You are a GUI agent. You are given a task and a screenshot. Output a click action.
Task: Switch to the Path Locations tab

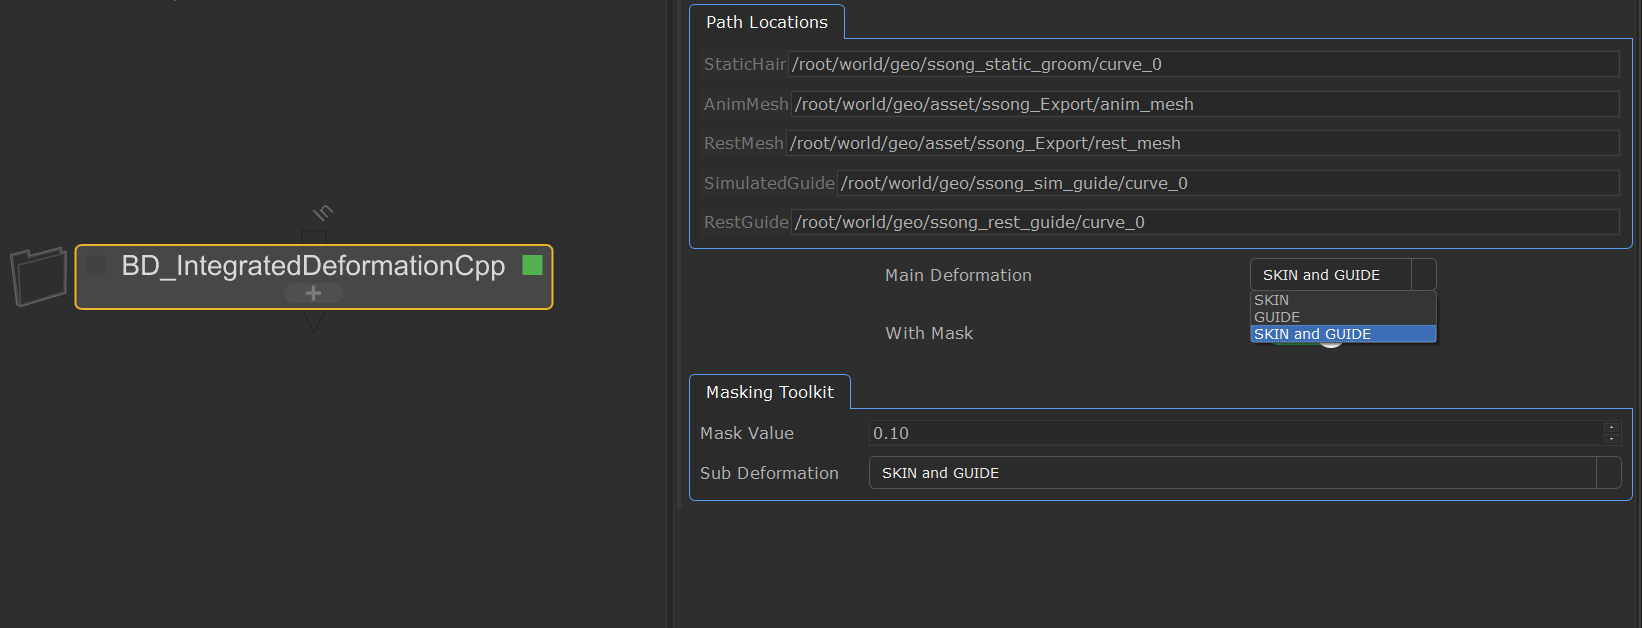click(766, 22)
